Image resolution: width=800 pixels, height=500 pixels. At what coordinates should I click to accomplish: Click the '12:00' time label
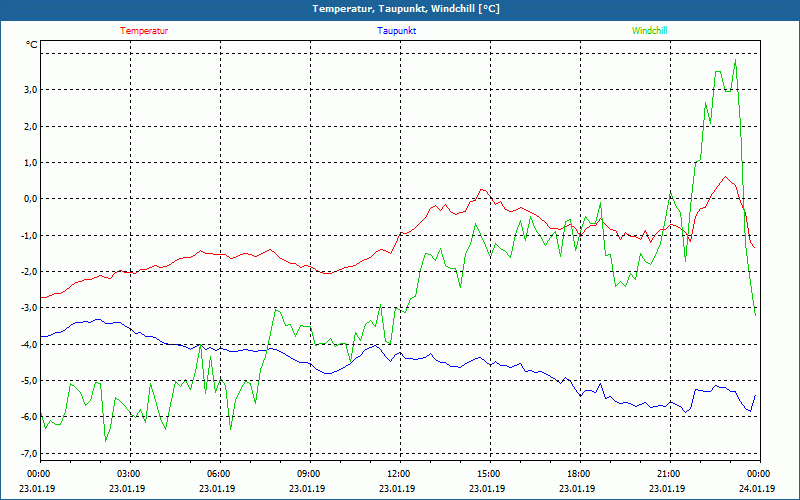(x=397, y=474)
